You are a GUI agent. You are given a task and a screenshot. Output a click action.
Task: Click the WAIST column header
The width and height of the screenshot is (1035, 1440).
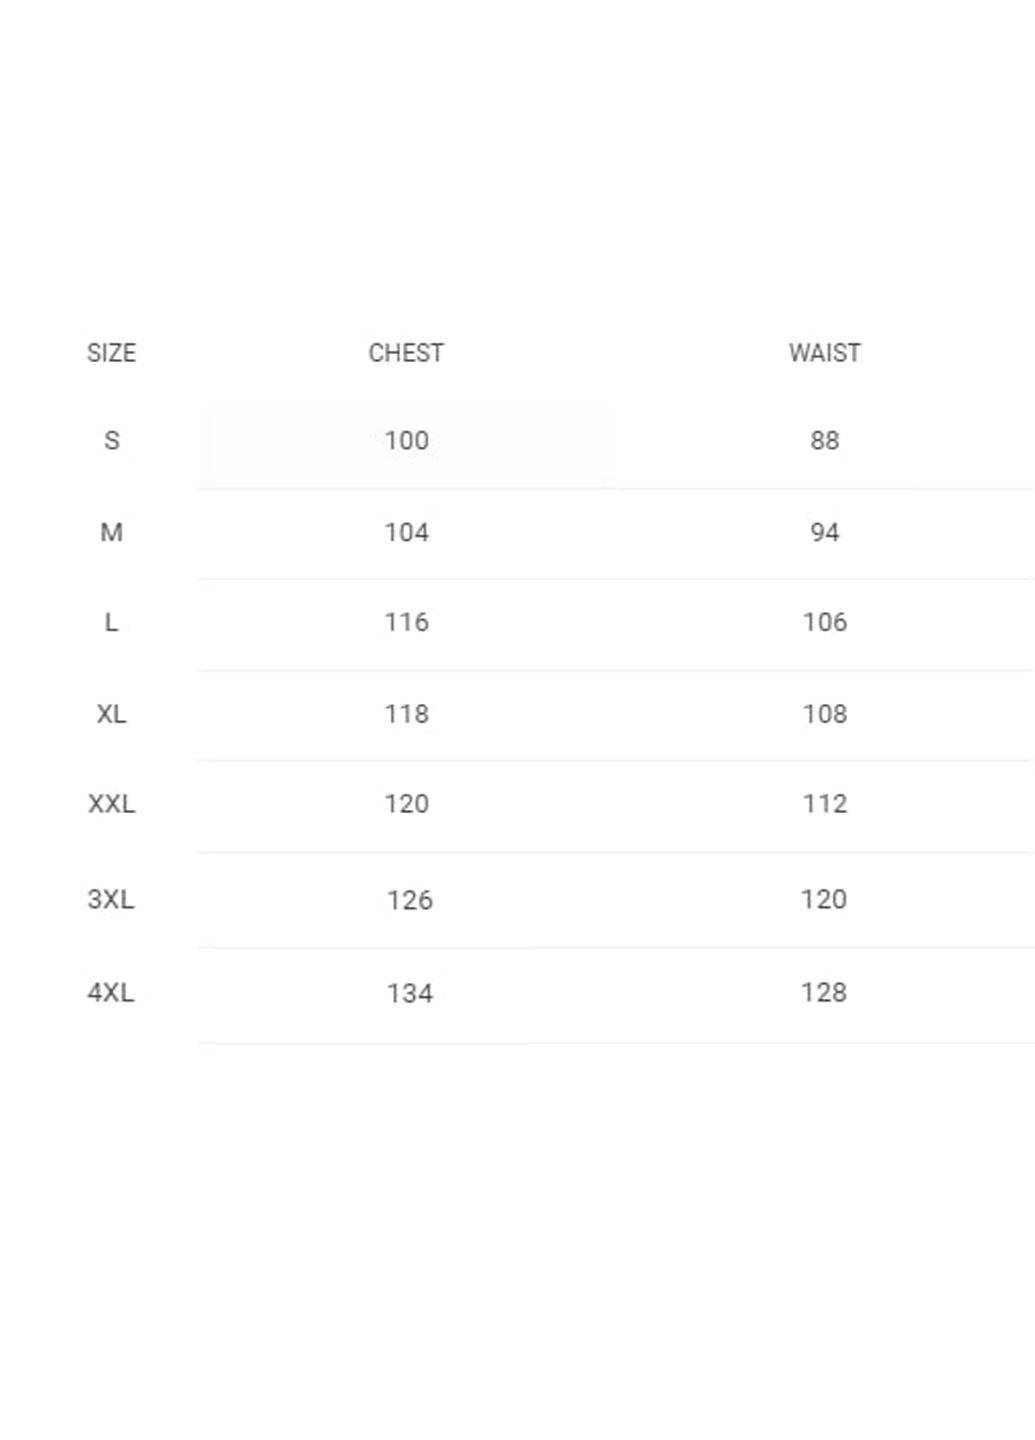click(x=824, y=353)
